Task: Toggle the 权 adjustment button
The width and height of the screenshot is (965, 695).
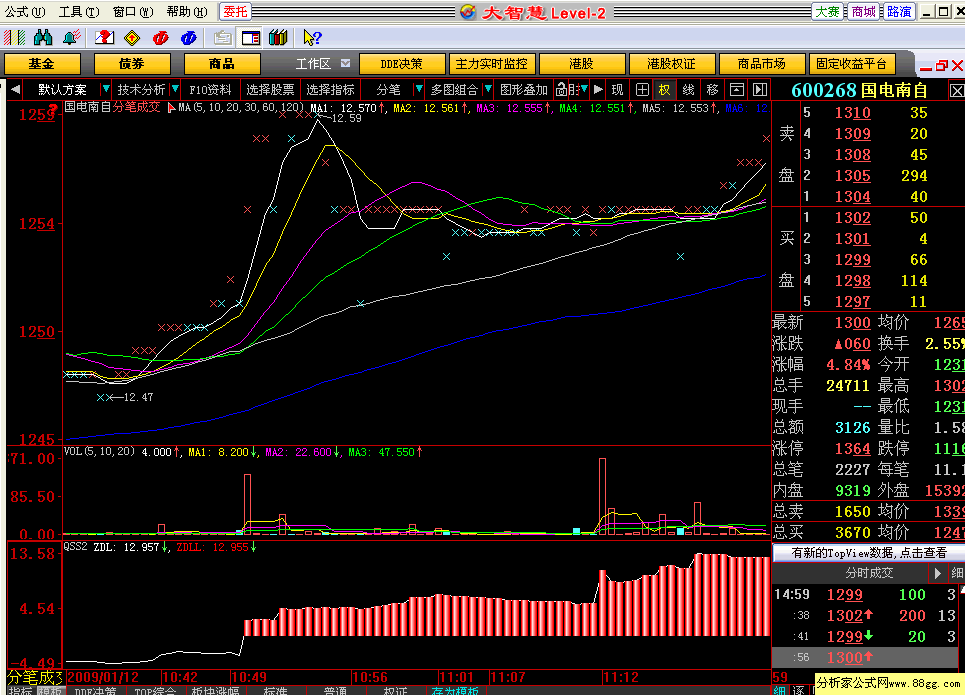Action: [665, 90]
